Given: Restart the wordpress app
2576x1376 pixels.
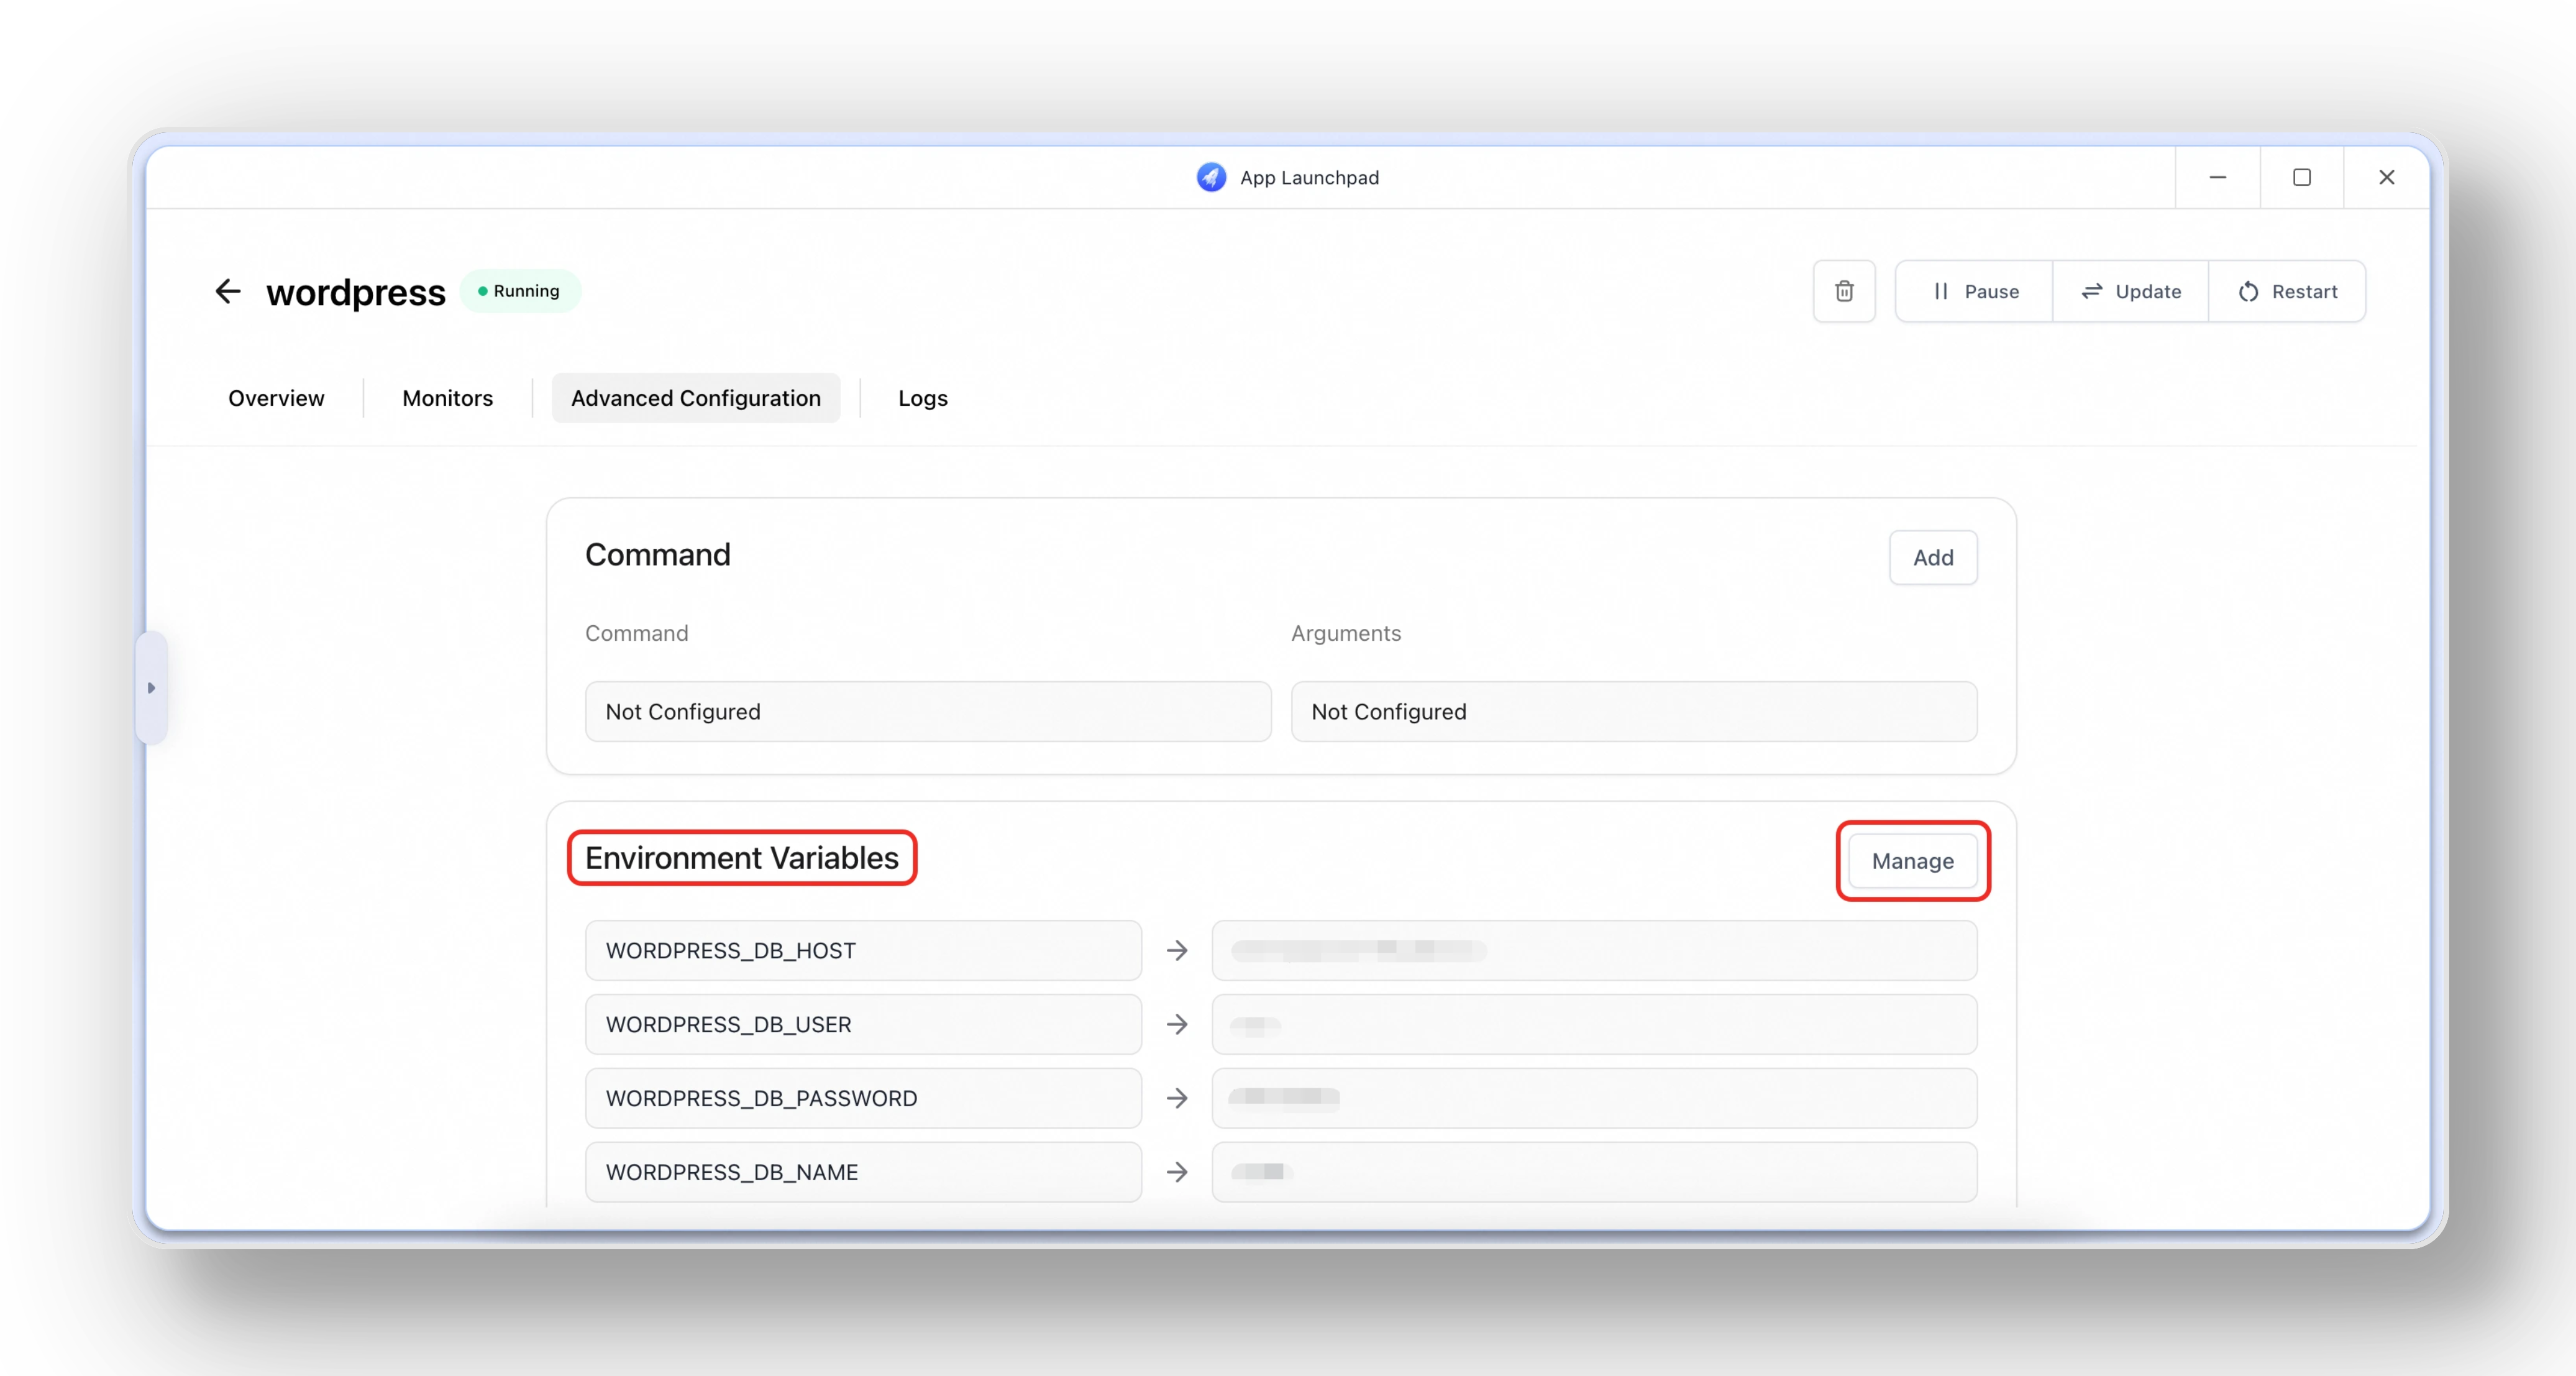Looking at the screenshot, I should coord(2287,291).
